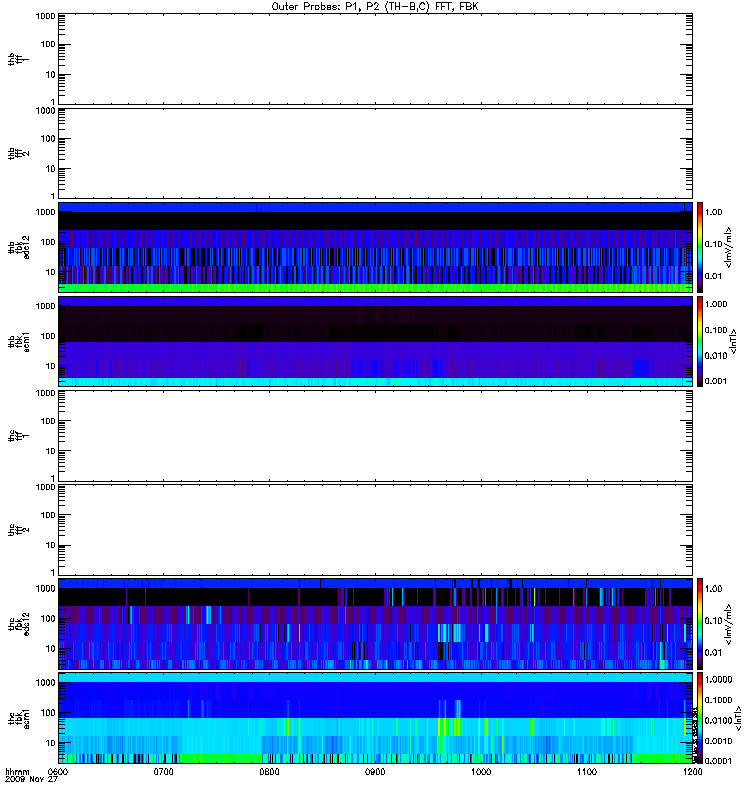Click '0.01' on the thb edc12 color scale
Viewport: 750px width, 800px height.
click(x=713, y=276)
